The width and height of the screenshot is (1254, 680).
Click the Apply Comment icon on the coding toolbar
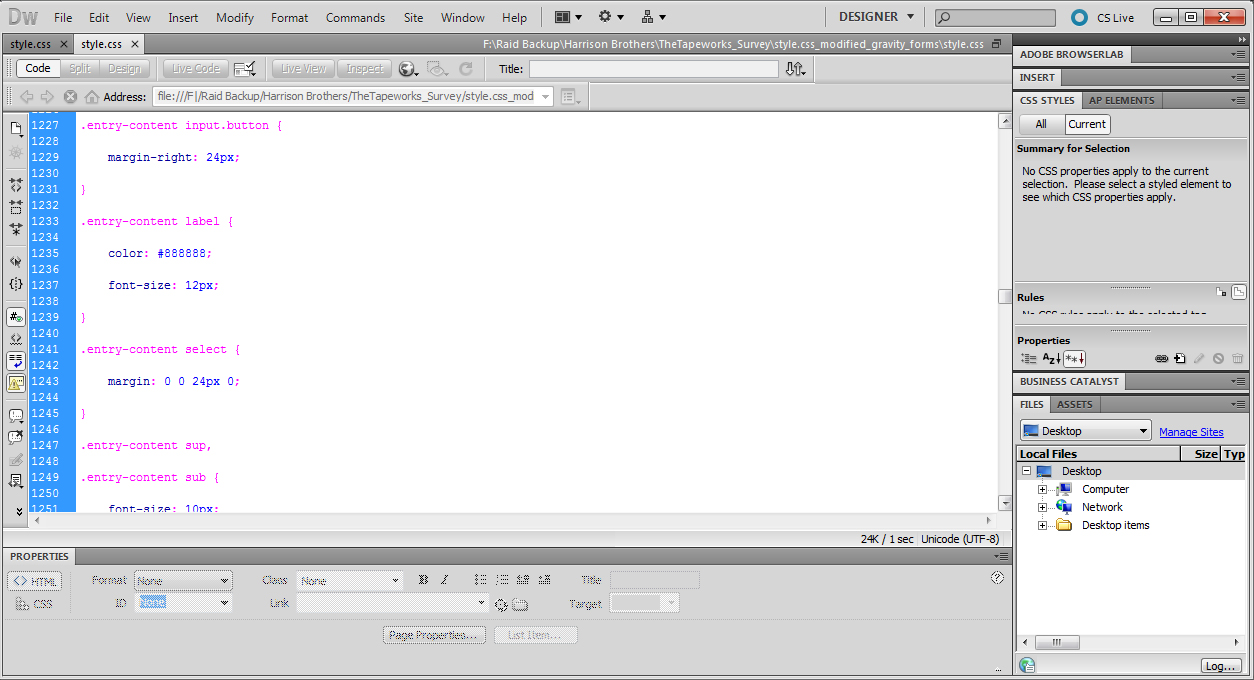(16, 416)
